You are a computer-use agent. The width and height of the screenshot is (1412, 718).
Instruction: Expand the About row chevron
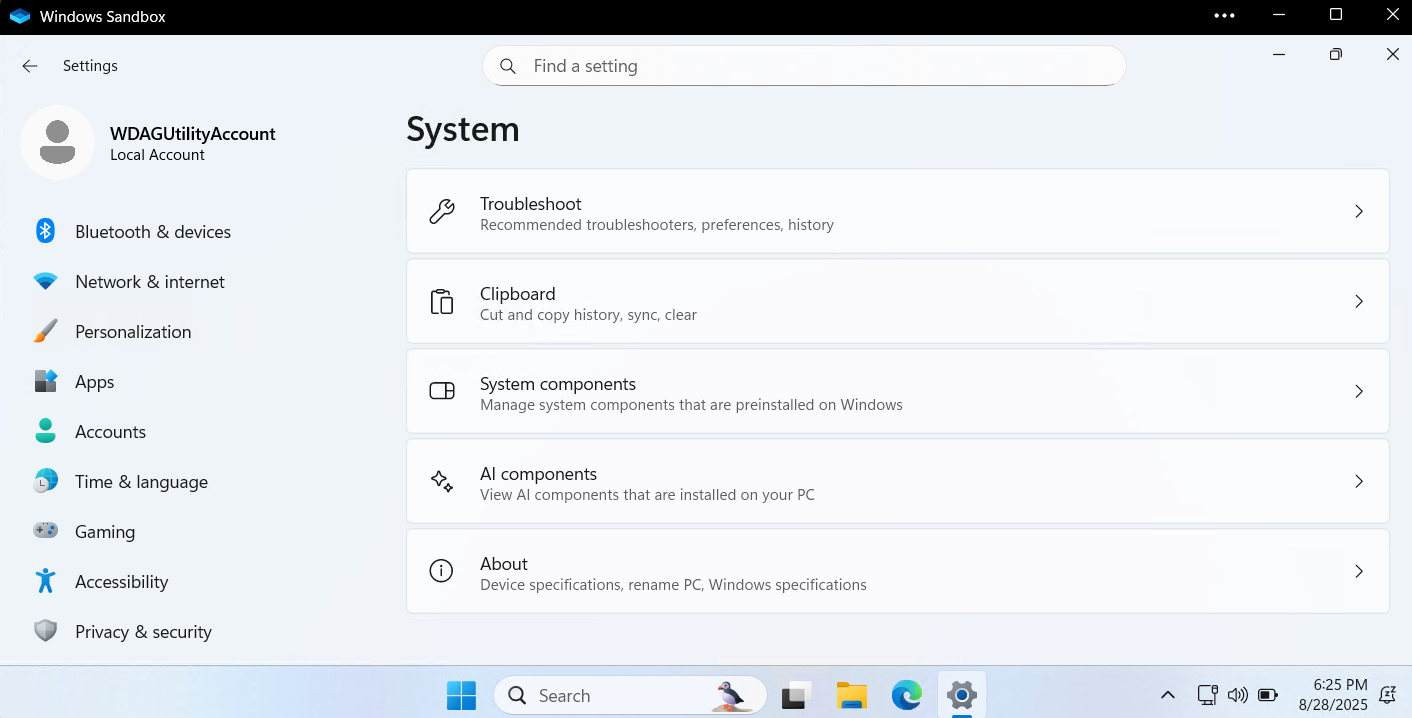pyautogui.click(x=1359, y=571)
